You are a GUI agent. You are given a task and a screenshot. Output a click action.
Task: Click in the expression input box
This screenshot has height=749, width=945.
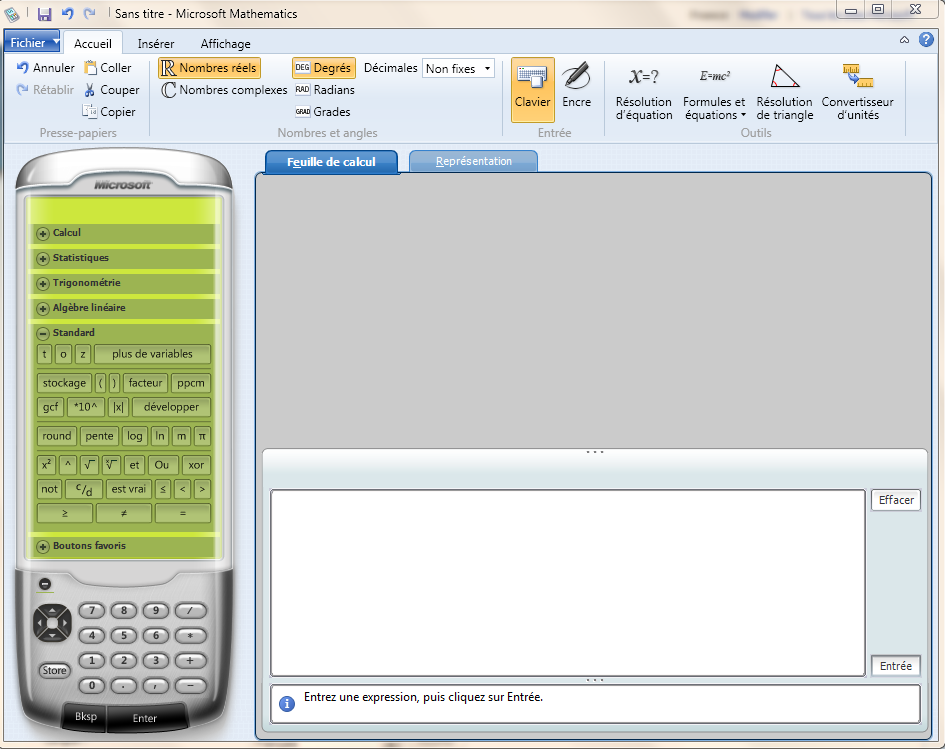coord(568,583)
